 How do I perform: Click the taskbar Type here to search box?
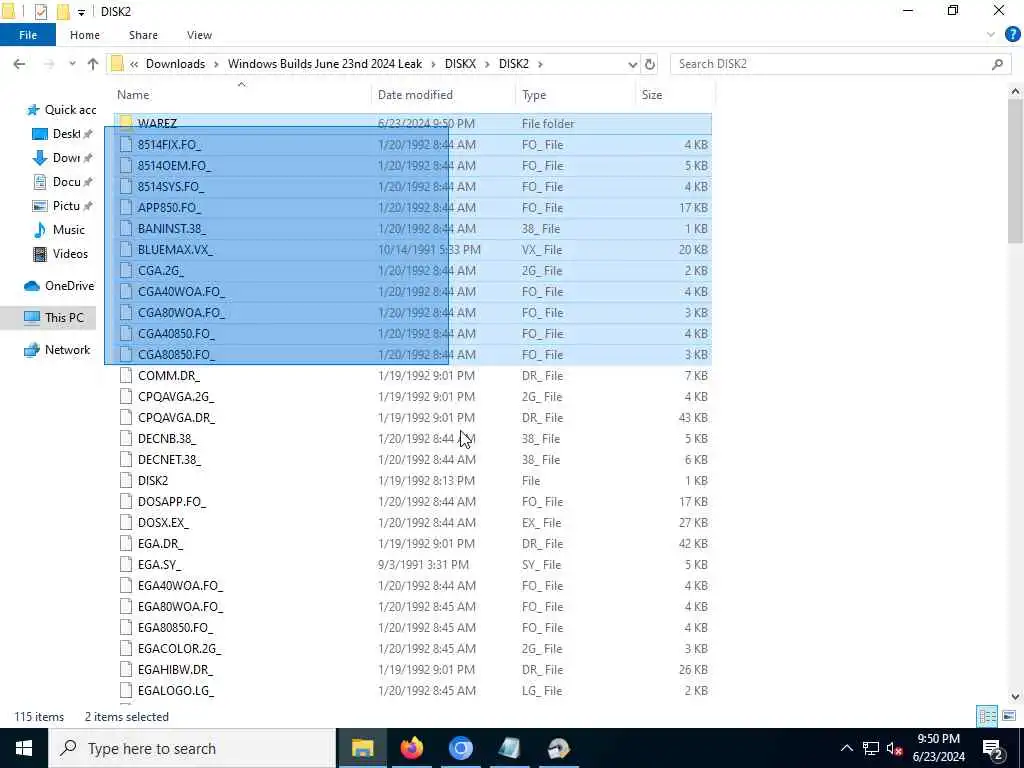coord(192,748)
